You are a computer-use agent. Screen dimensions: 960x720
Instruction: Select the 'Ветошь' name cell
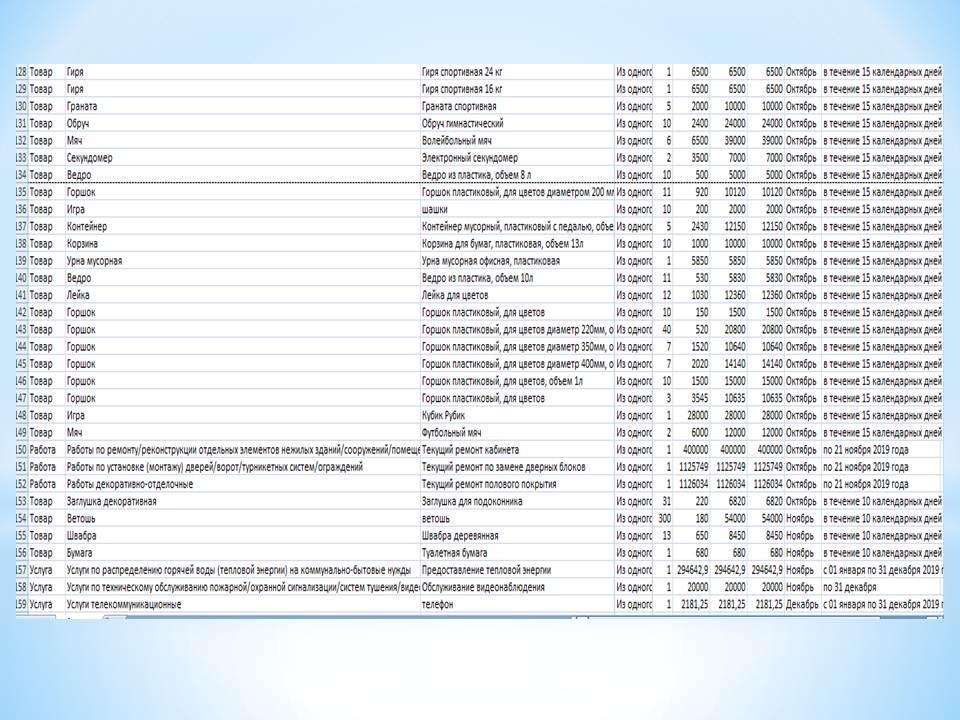coord(242,518)
